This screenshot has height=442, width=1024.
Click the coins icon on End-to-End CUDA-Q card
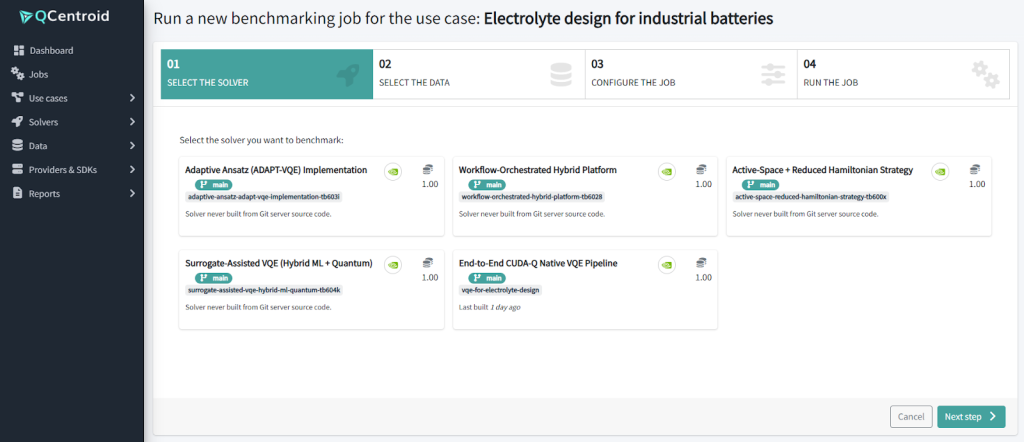click(702, 262)
